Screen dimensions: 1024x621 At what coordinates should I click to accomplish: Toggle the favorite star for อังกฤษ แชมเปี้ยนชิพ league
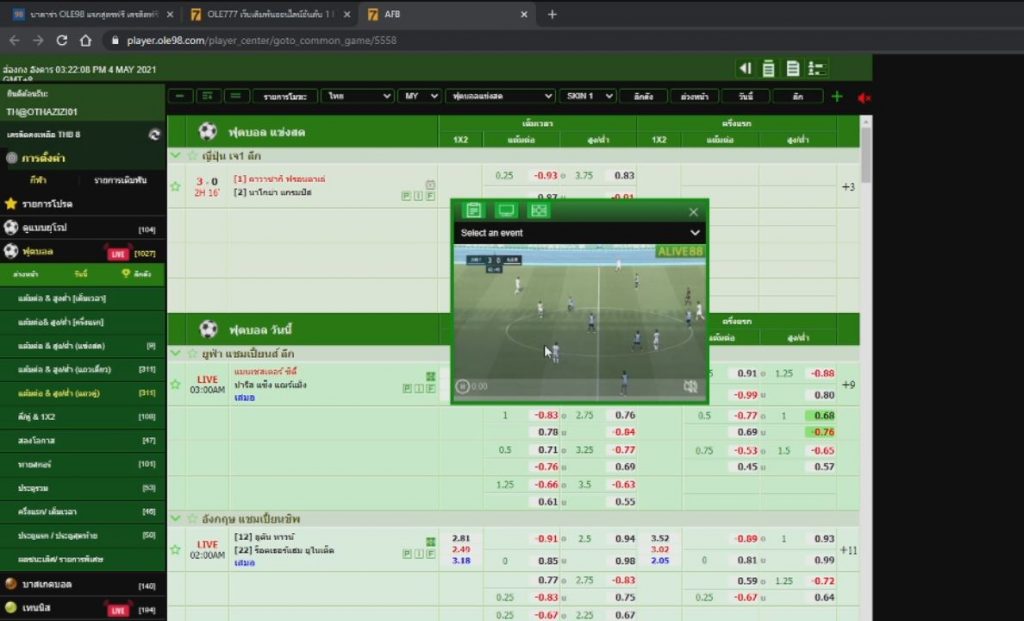pyautogui.click(x=192, y=518)
